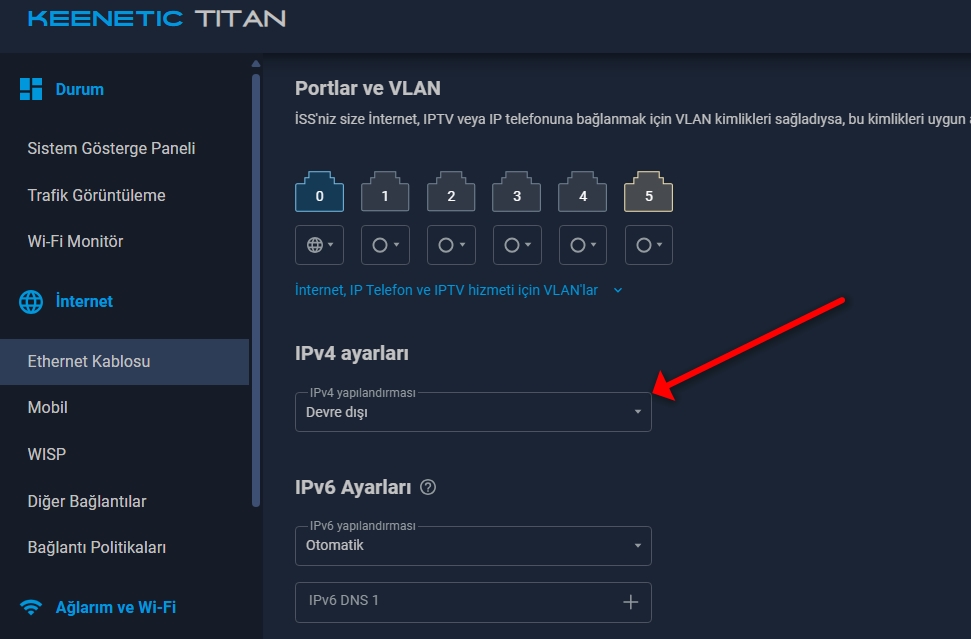The image size is (971, 639).
Task: Open port 1 role dropdown
Action: pyautogui.click(x=385, y=245)
